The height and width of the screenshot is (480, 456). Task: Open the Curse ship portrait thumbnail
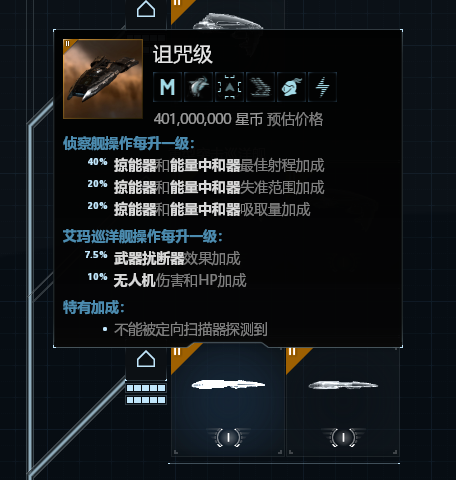[103, 79]
